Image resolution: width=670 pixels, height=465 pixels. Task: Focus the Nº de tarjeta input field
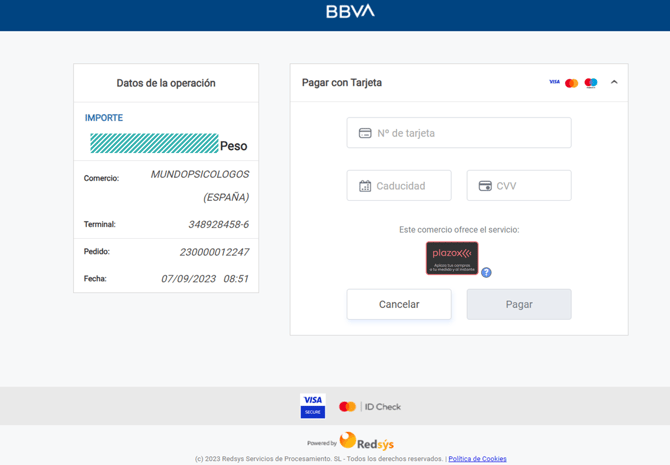470,133
